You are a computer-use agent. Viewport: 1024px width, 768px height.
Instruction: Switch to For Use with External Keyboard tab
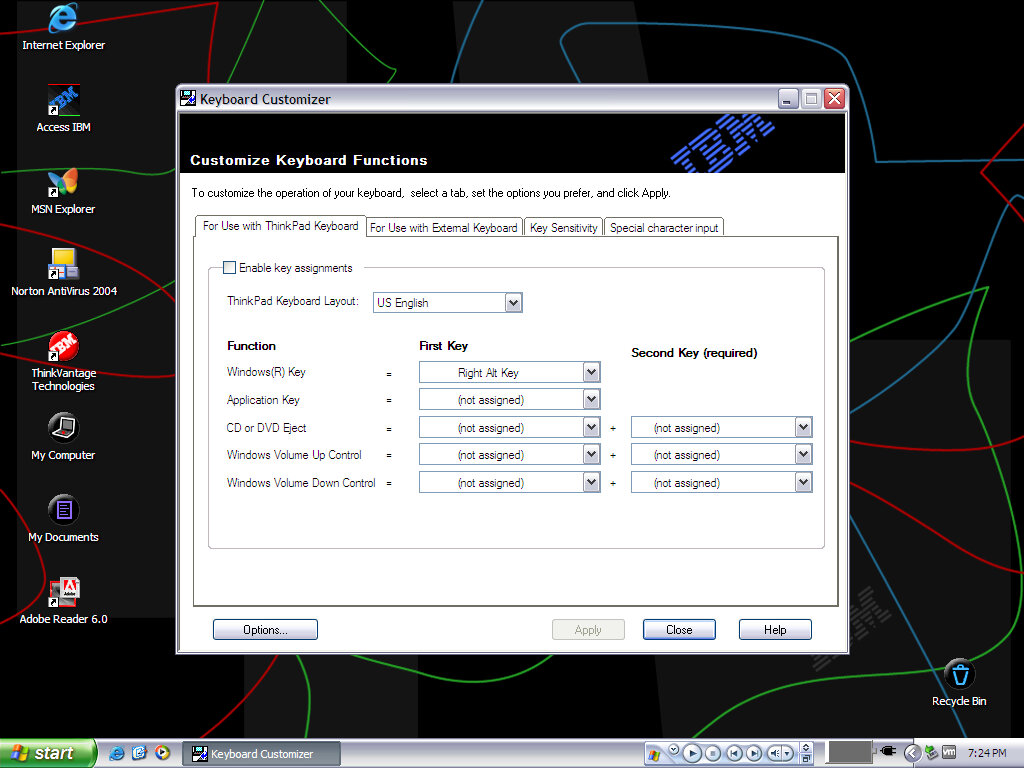(x=443, y=228)
